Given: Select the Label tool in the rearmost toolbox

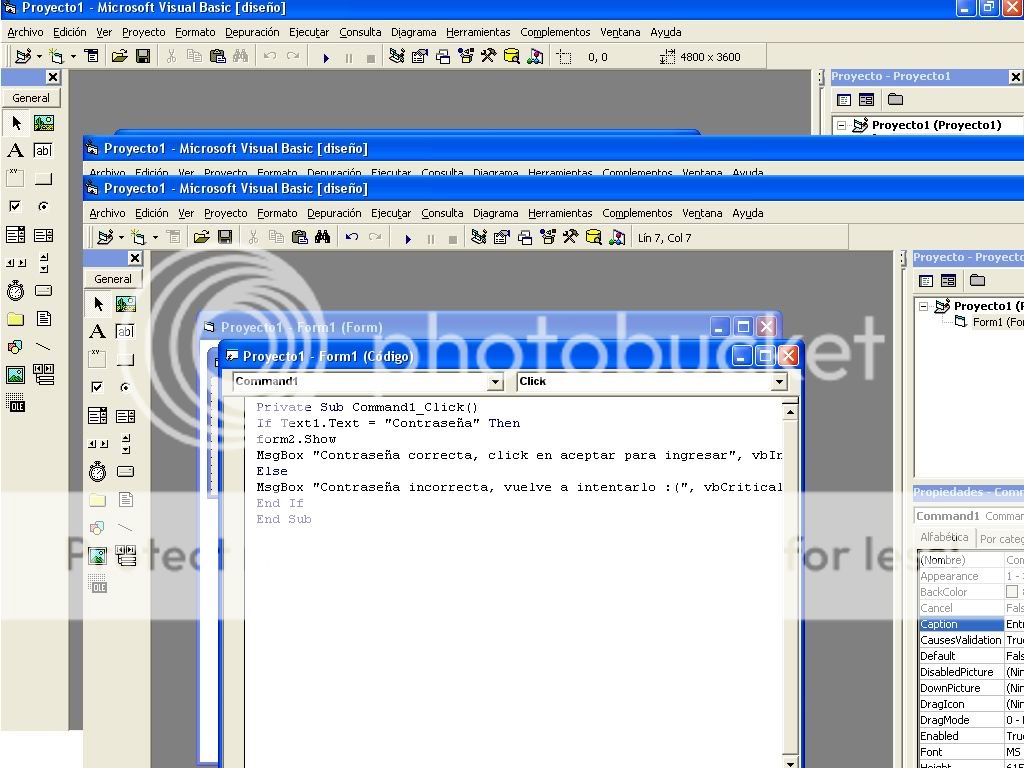Looking at the screenshot, I should (15, 151).
